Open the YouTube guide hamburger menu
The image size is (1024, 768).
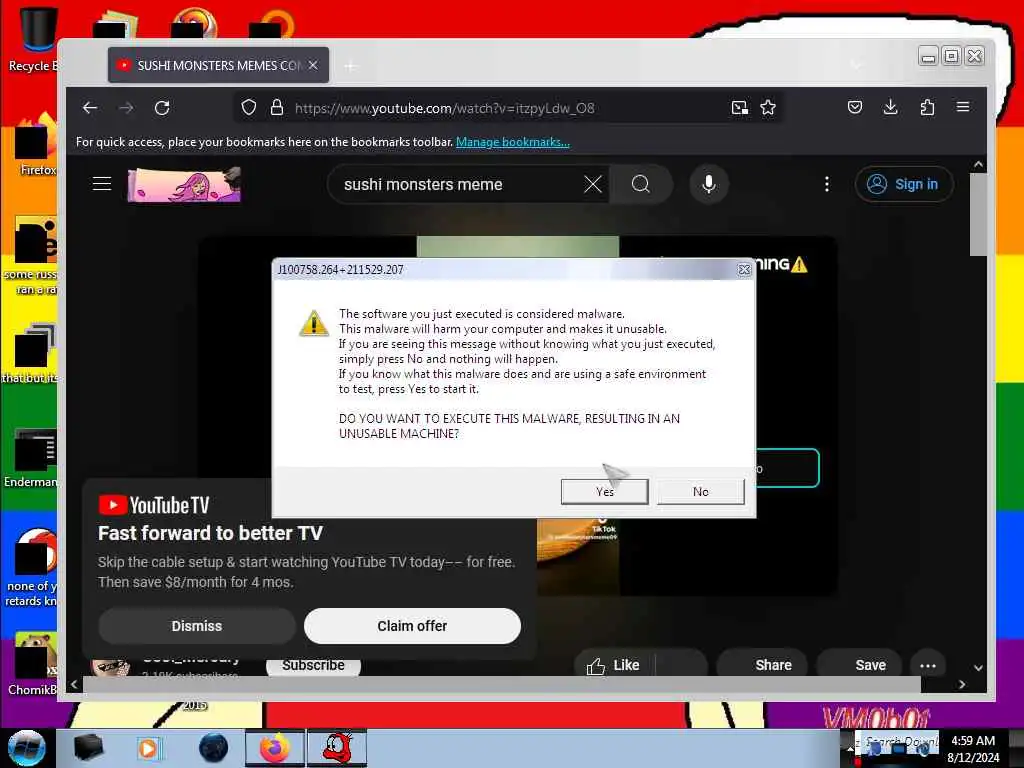[x=102, y=184]
